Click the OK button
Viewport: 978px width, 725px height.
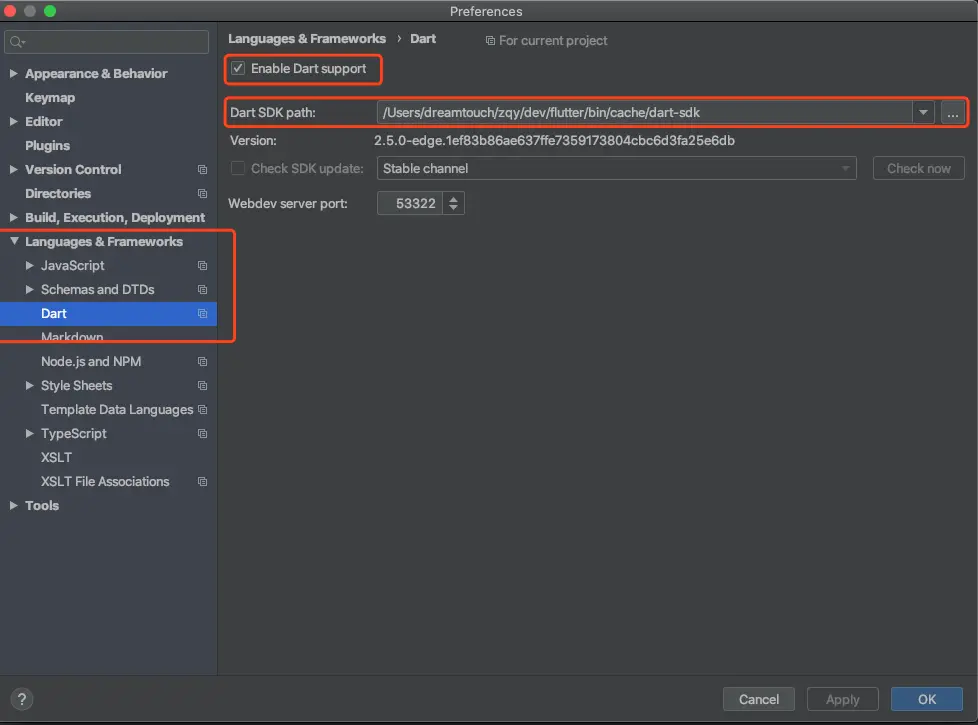click(926, 699)
